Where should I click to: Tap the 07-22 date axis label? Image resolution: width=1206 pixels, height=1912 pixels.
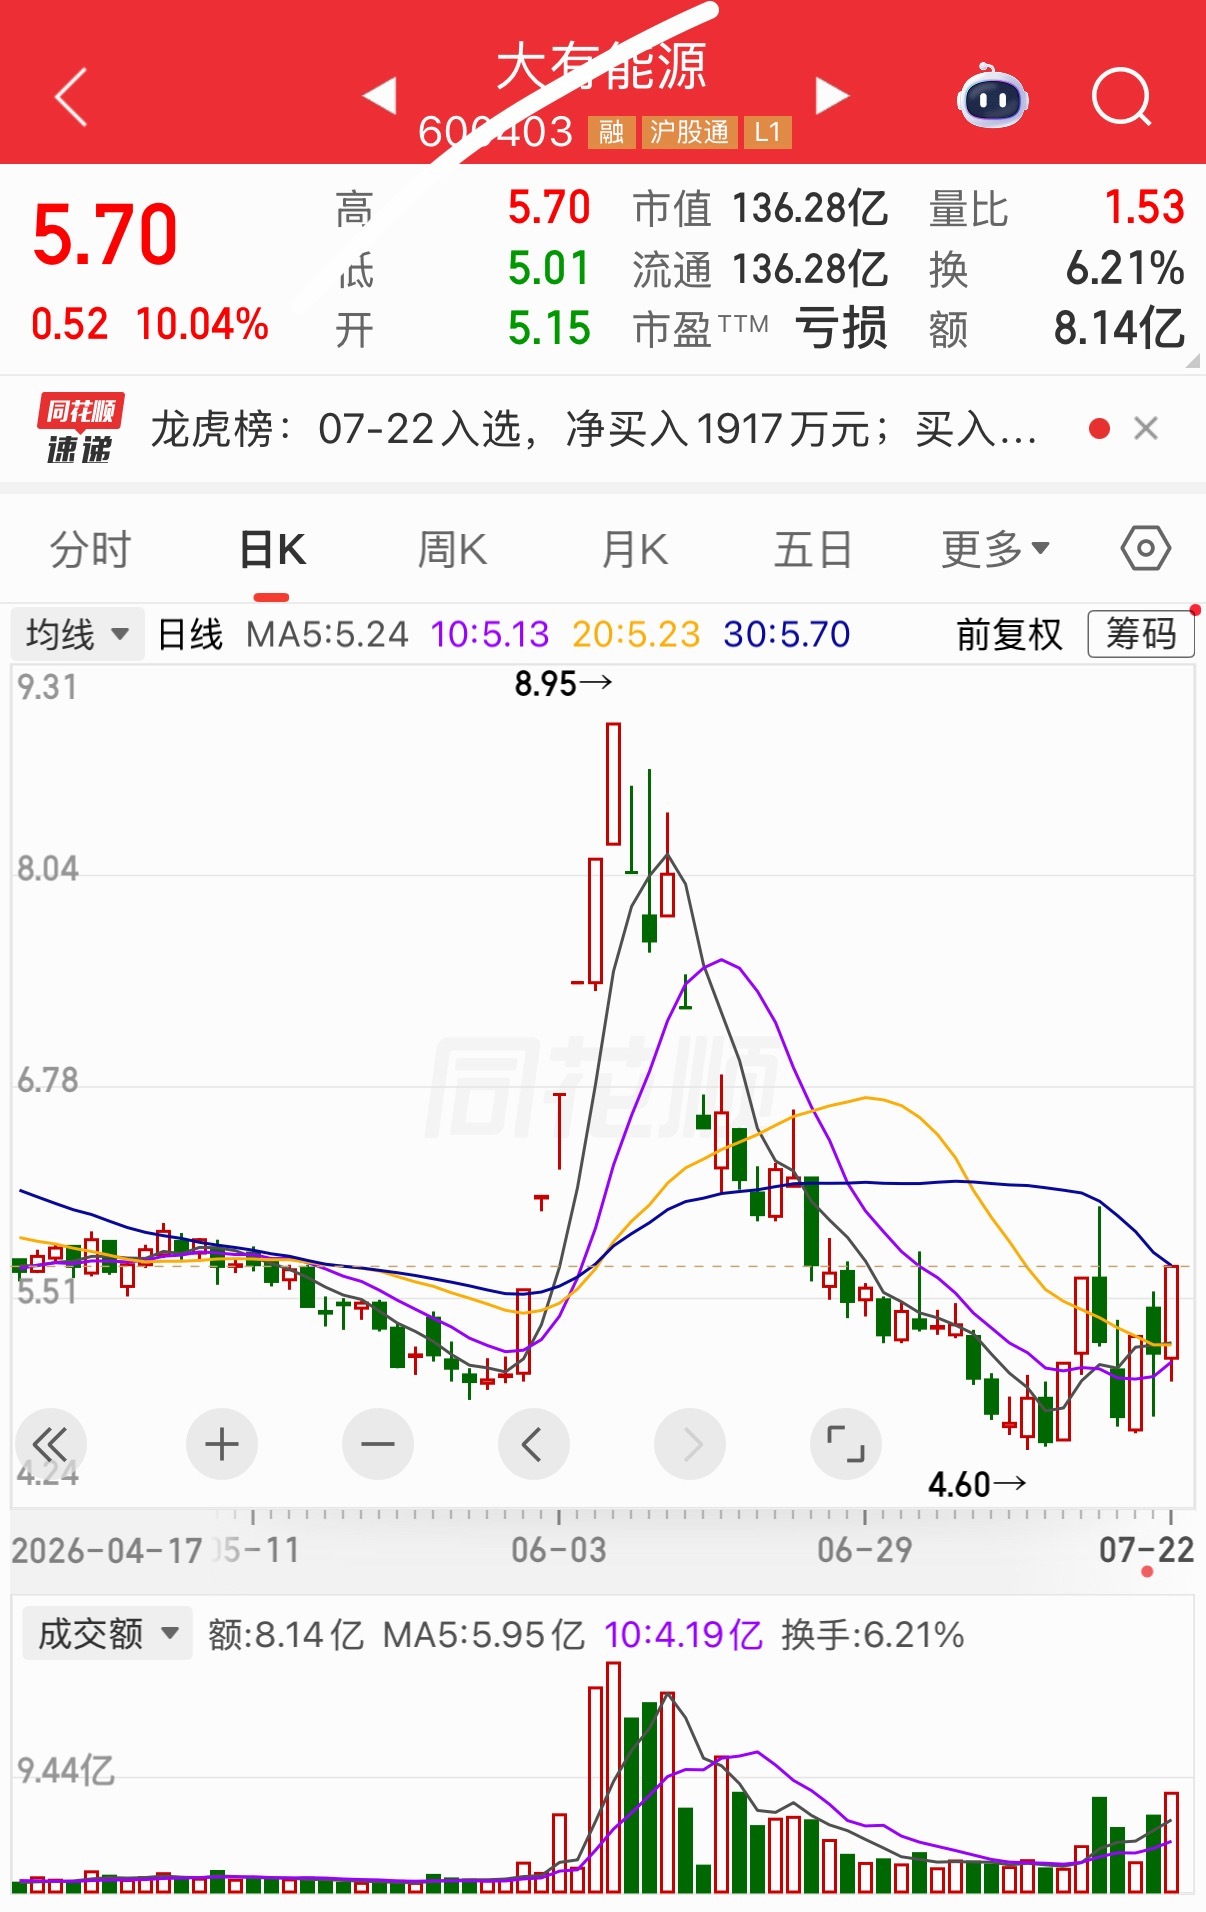1146,1550
